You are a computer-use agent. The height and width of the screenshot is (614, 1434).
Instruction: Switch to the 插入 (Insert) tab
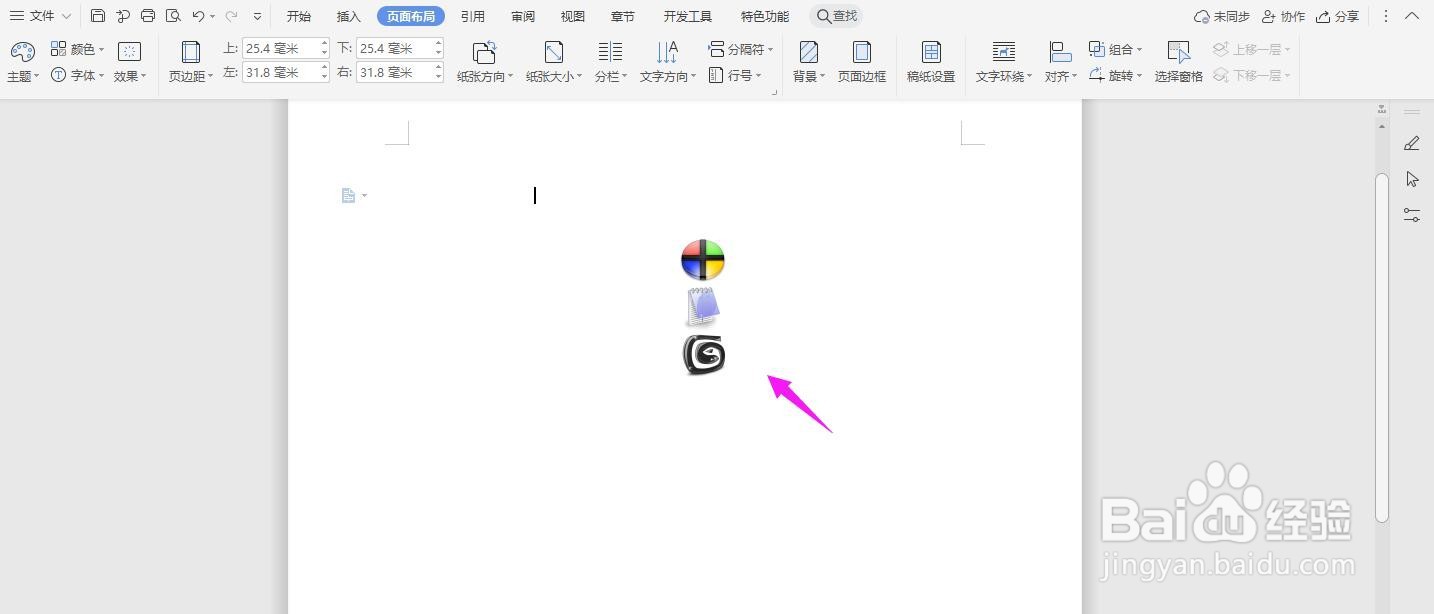click(x=349, y=16)
